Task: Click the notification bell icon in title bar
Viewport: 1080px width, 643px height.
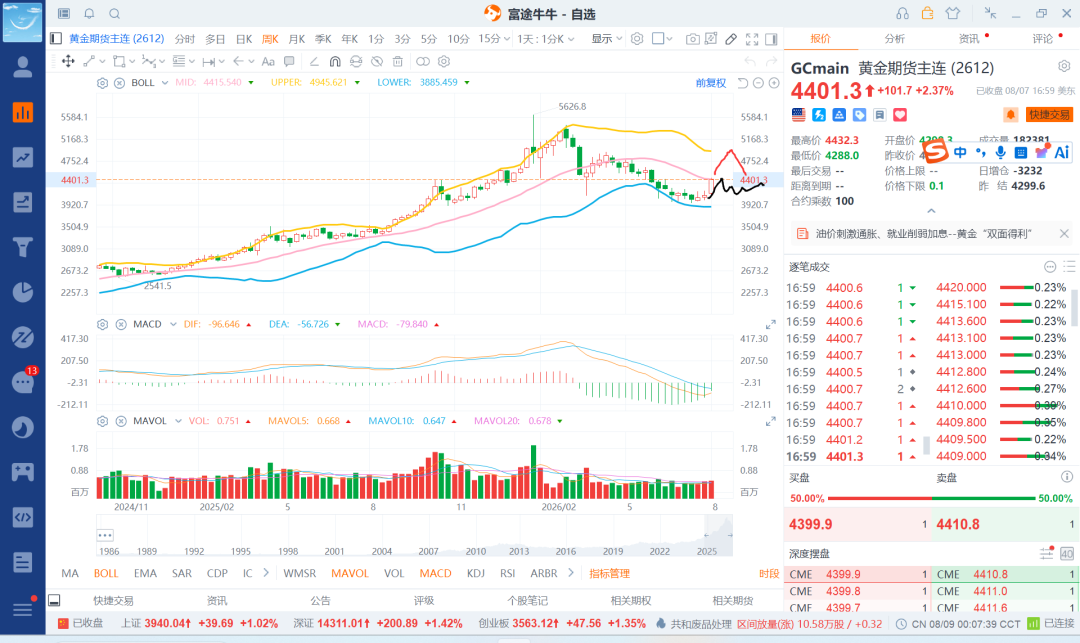Action: [x=89, y=14]
